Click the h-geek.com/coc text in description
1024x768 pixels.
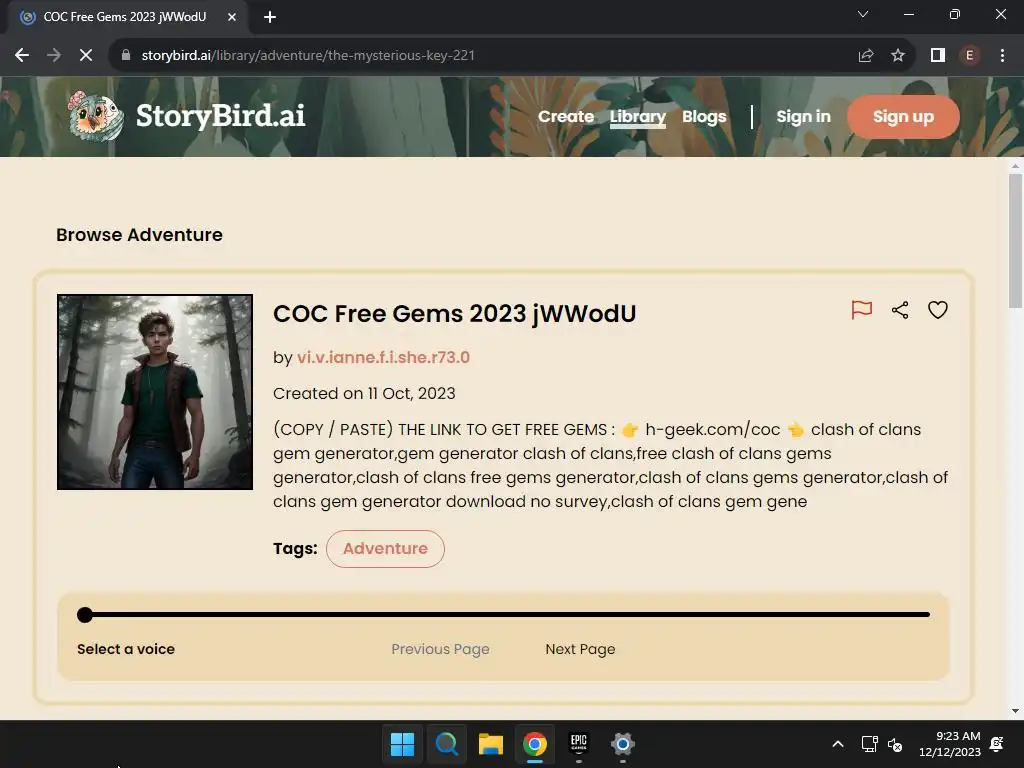pos(712,429)
